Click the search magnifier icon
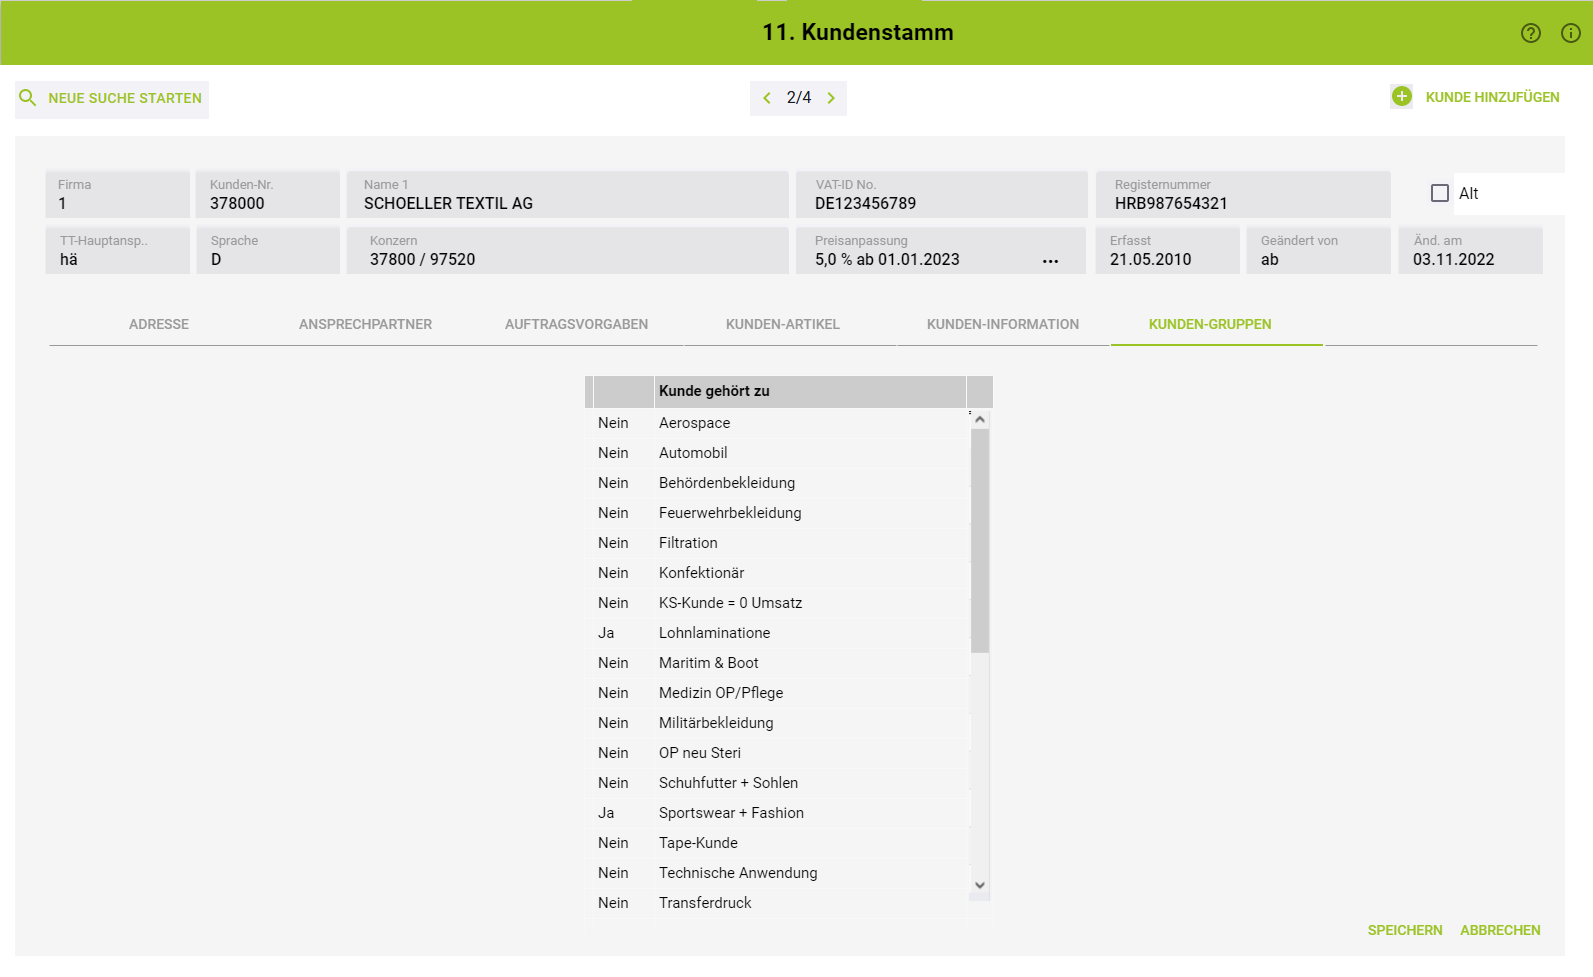This screenshot has height=977, width=1593. [x=28, y=98]
